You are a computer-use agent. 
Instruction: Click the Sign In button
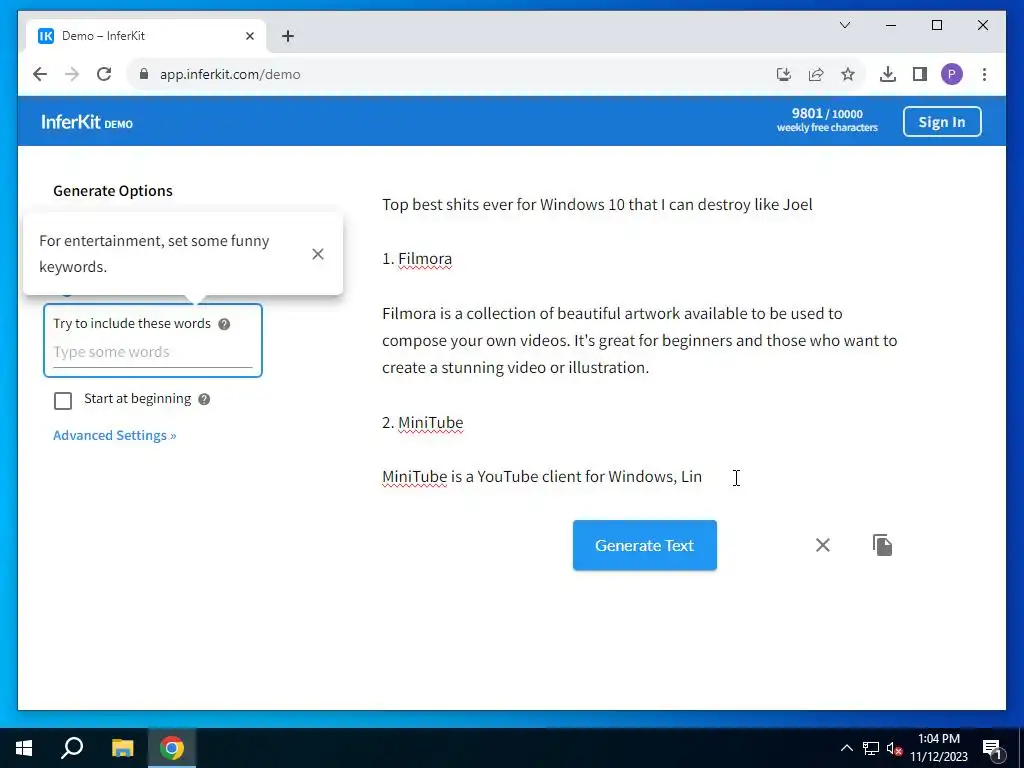point(942,121)
